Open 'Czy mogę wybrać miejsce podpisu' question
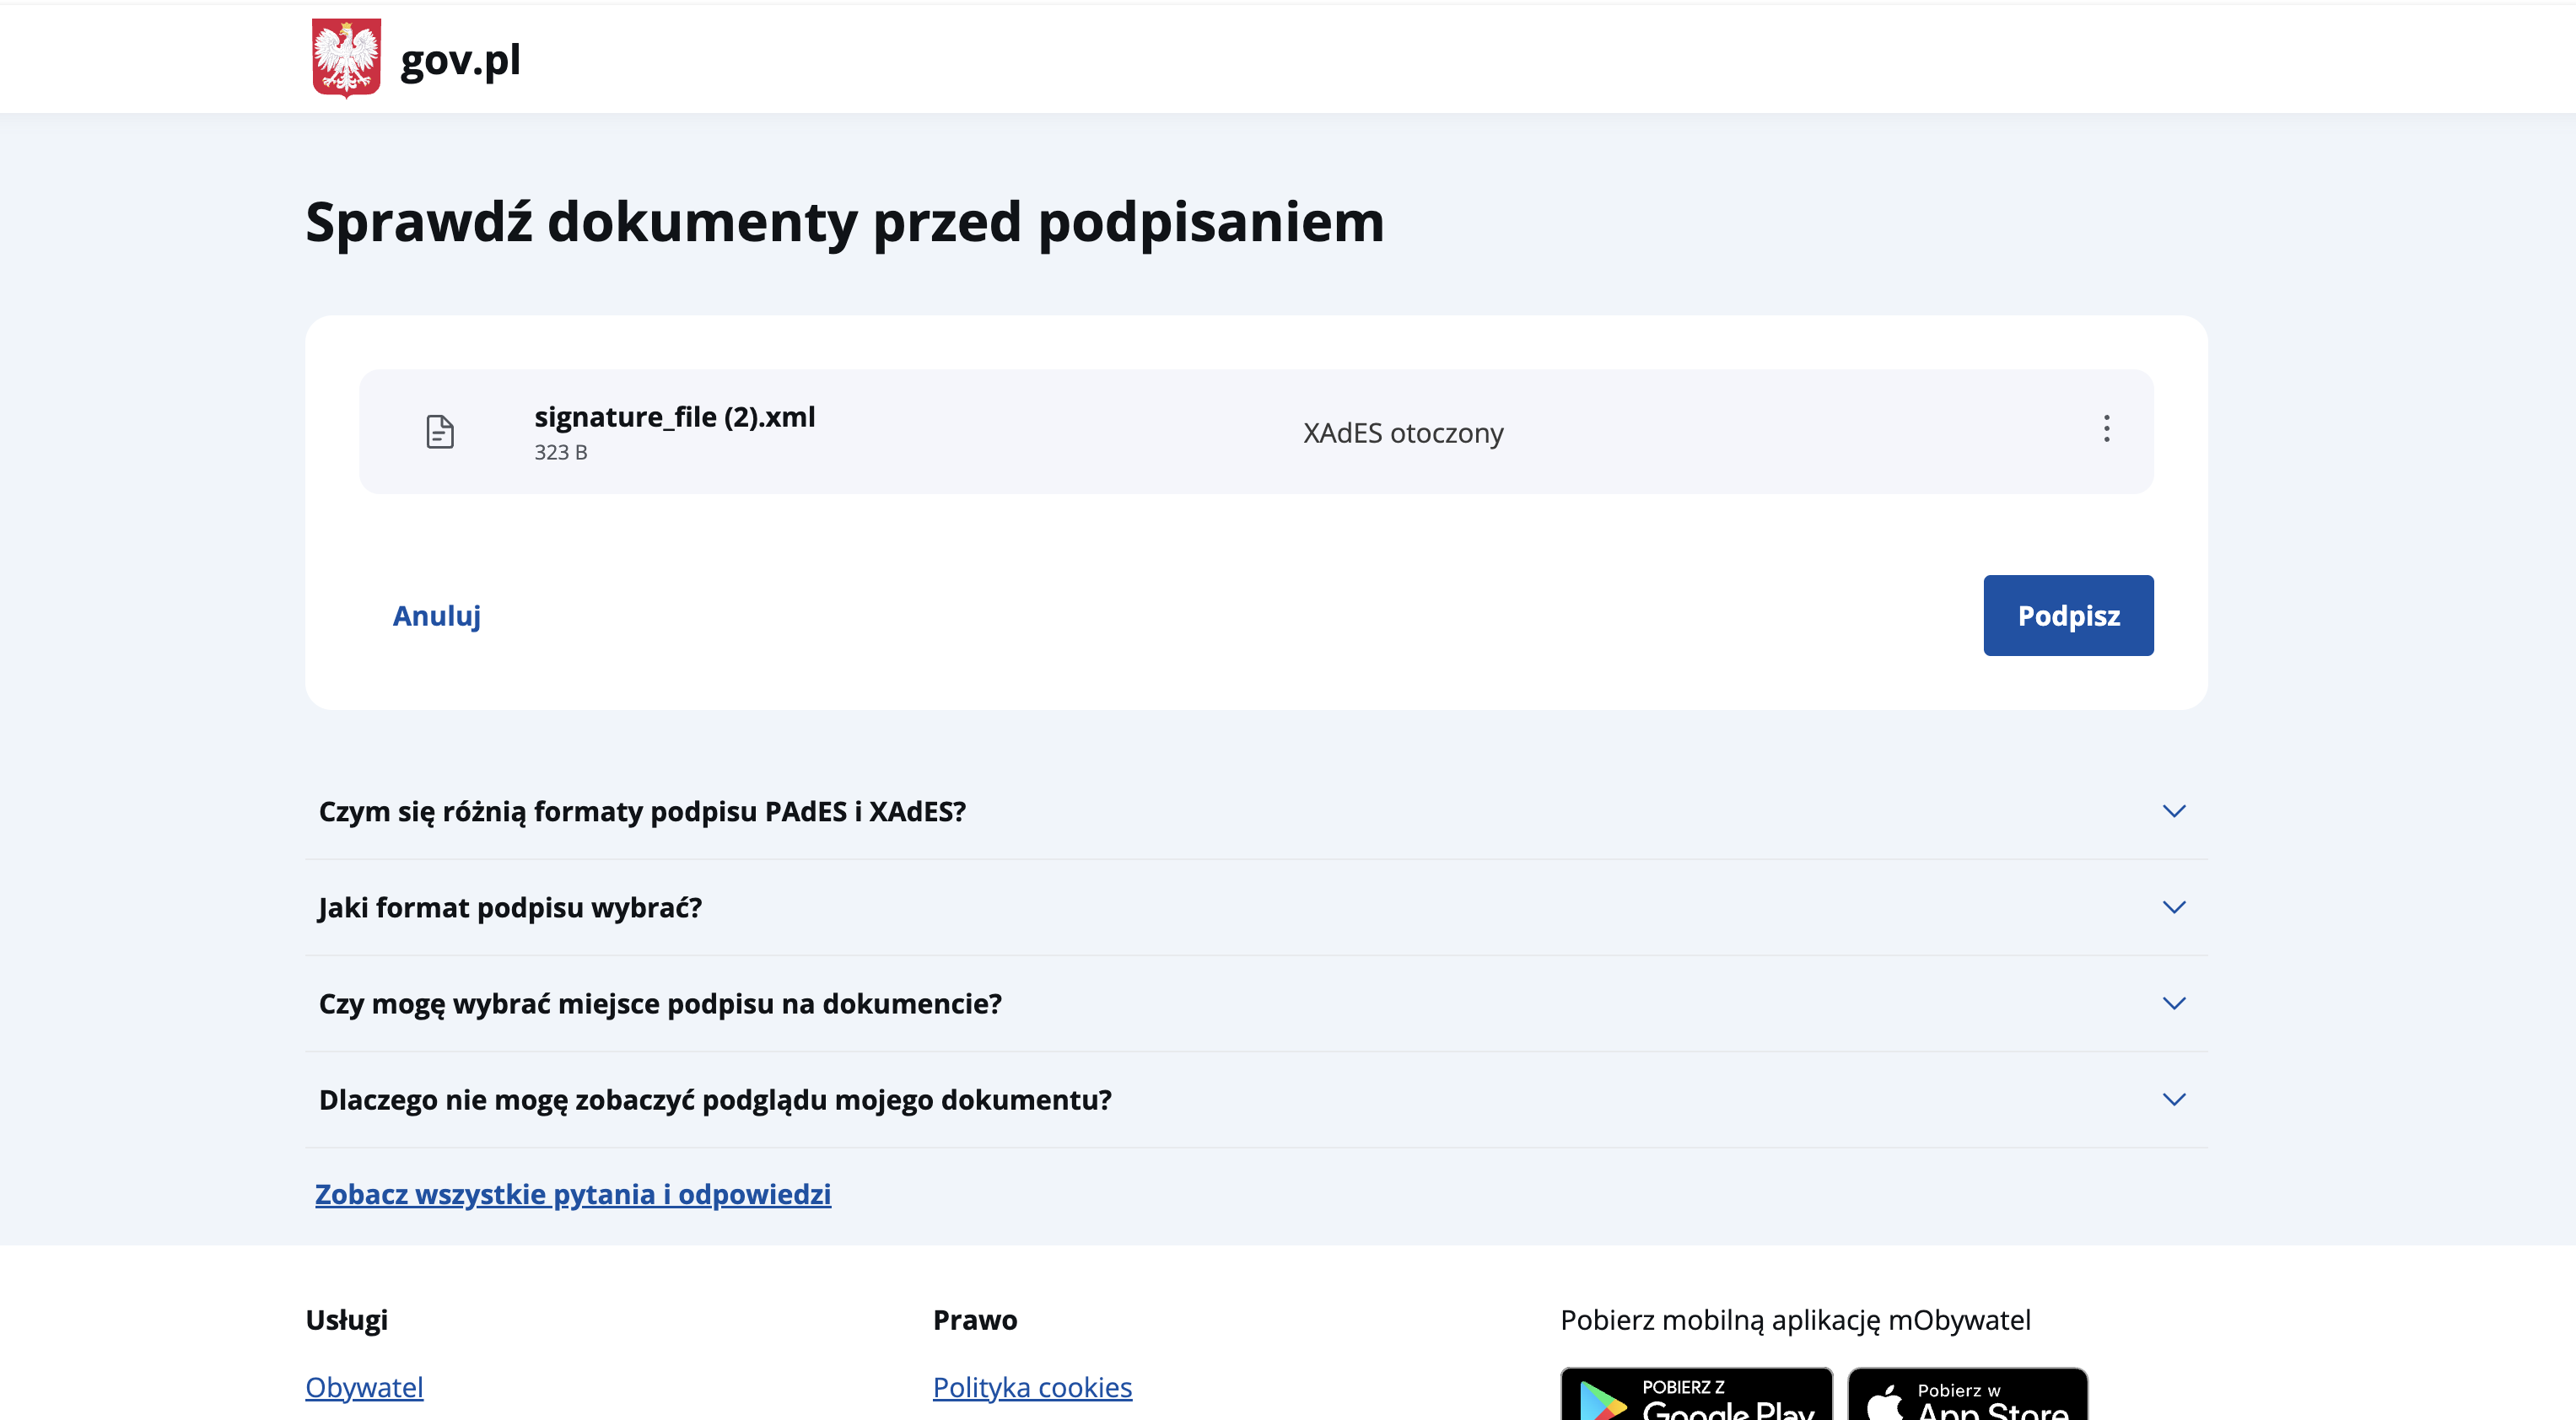 660,1003
